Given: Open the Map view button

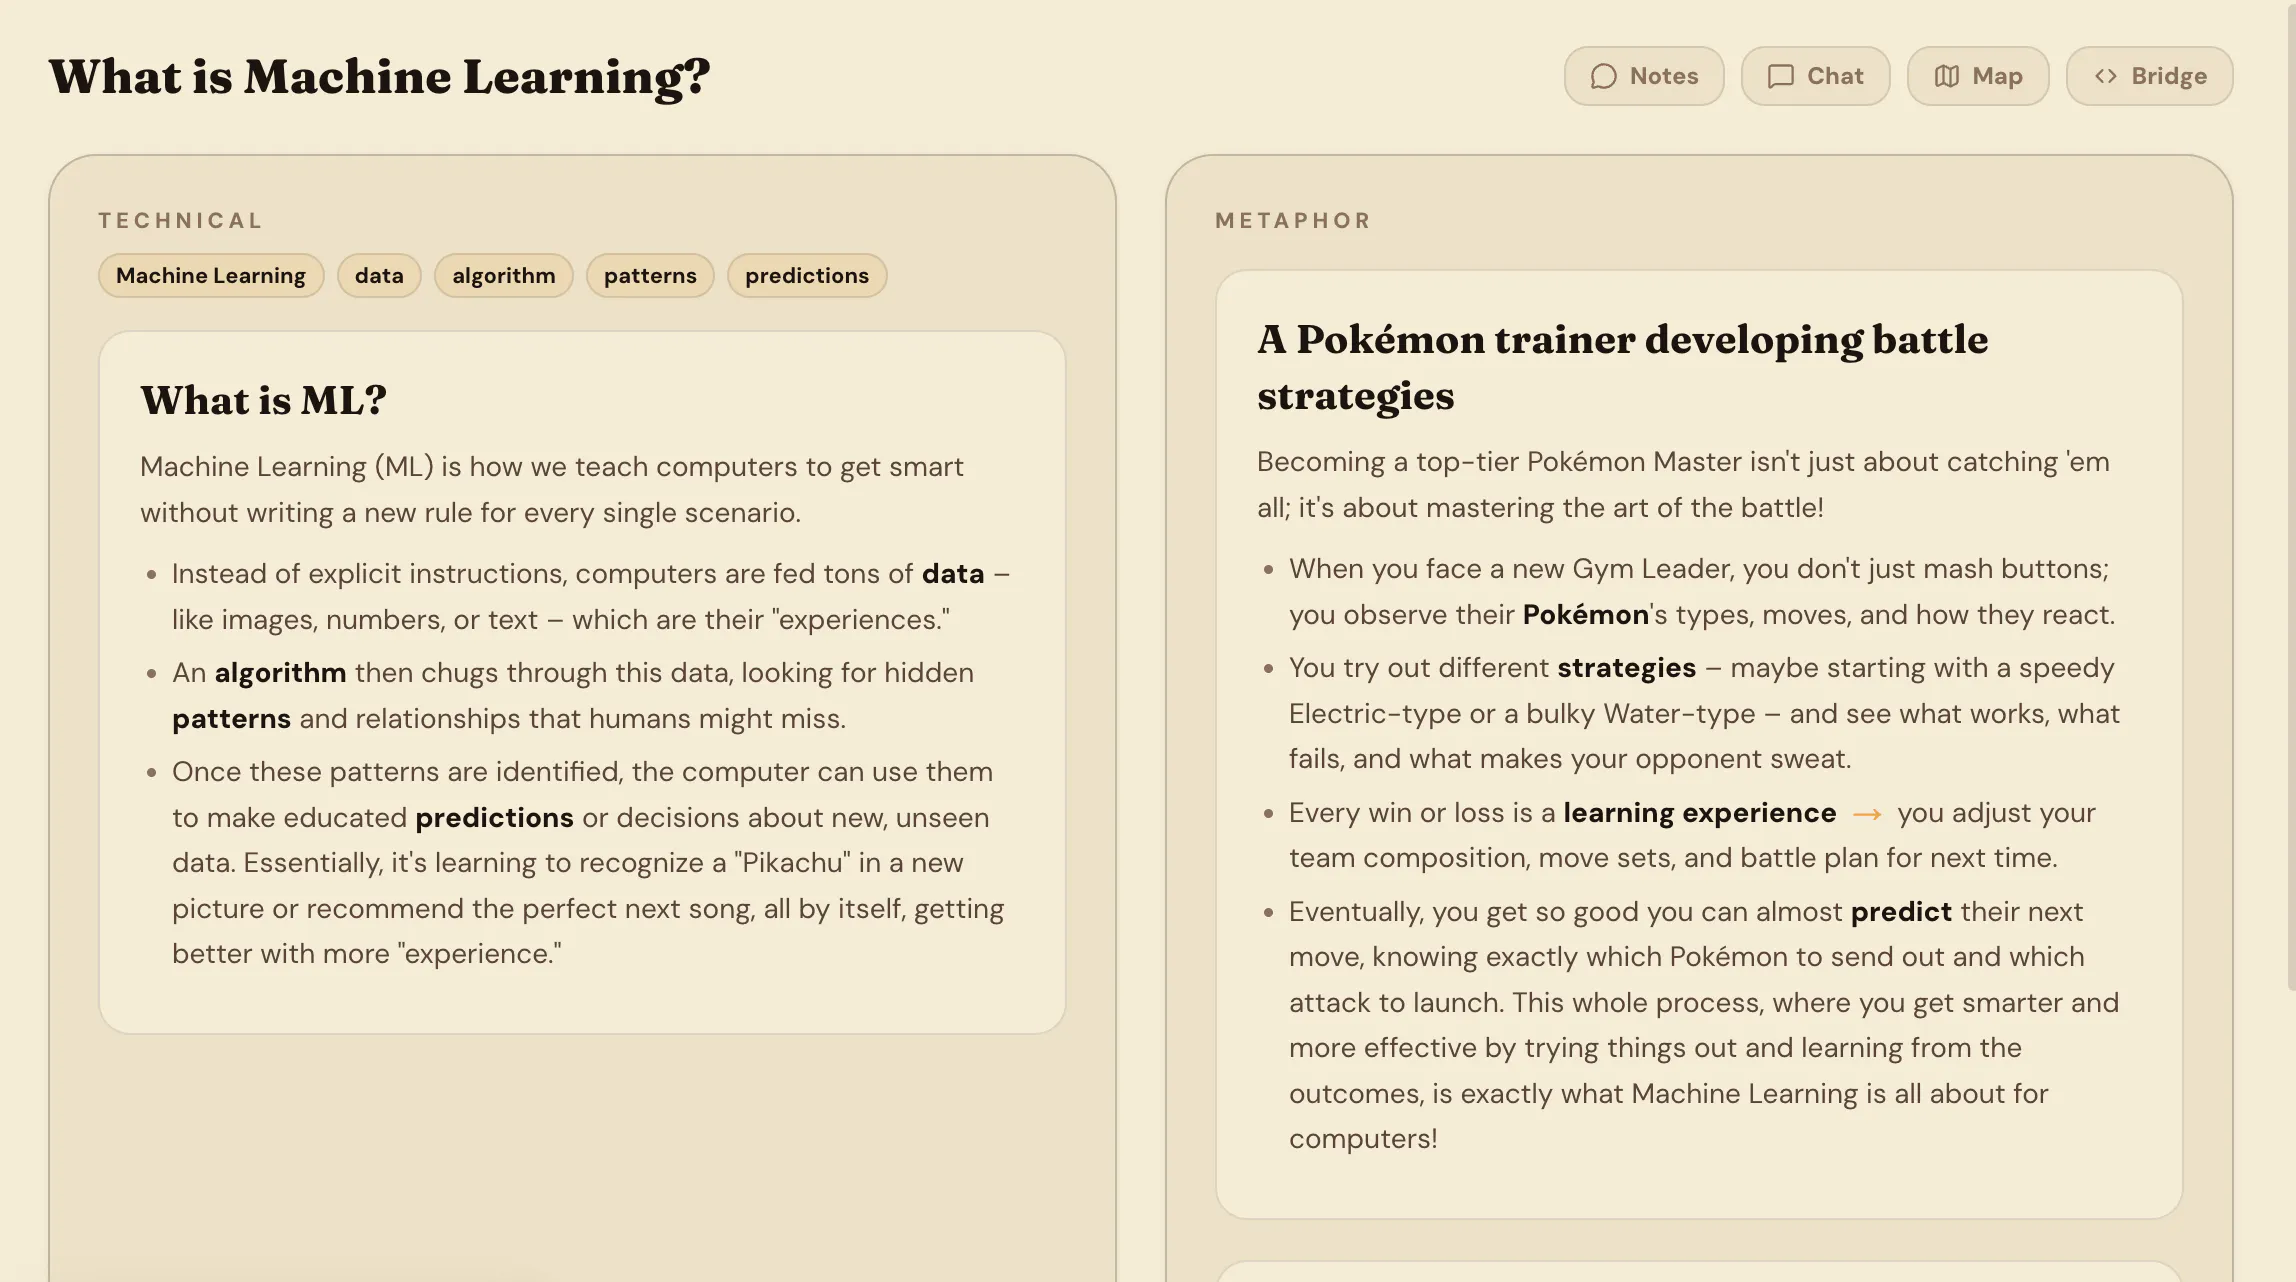Looking at the screenshot, I should click(1978, 76).
